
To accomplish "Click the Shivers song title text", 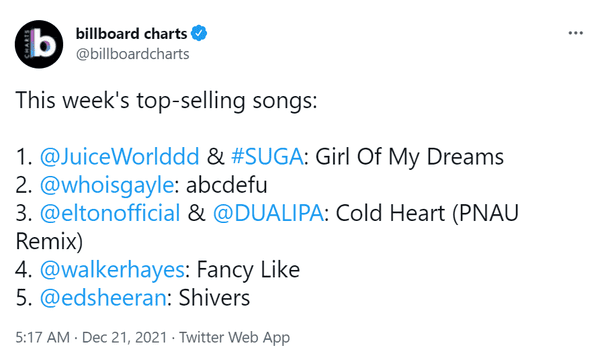I will click(x=214, y=298).
